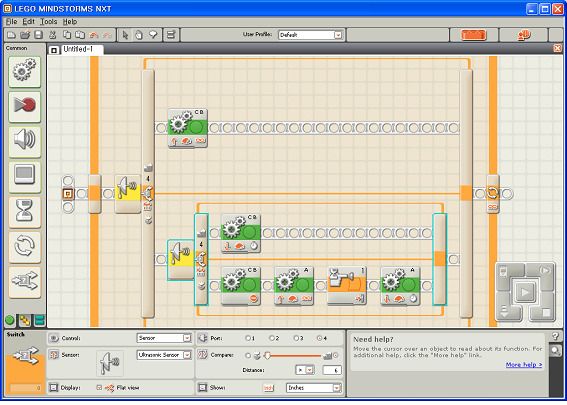The image size is (567, 405).
Task: Select the Move block in the Common palette
Action: pos(25,71)
